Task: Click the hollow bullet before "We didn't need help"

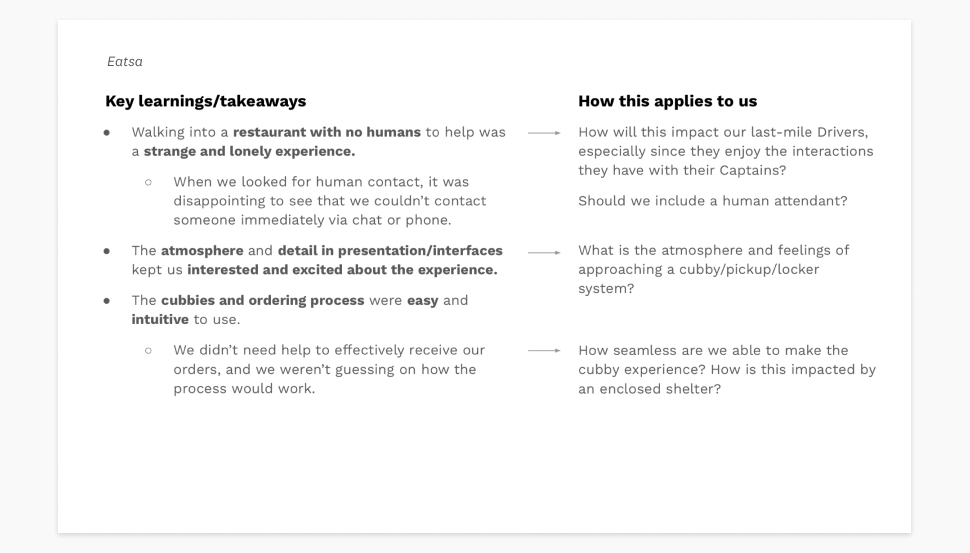Action: [x=148, y=351]
